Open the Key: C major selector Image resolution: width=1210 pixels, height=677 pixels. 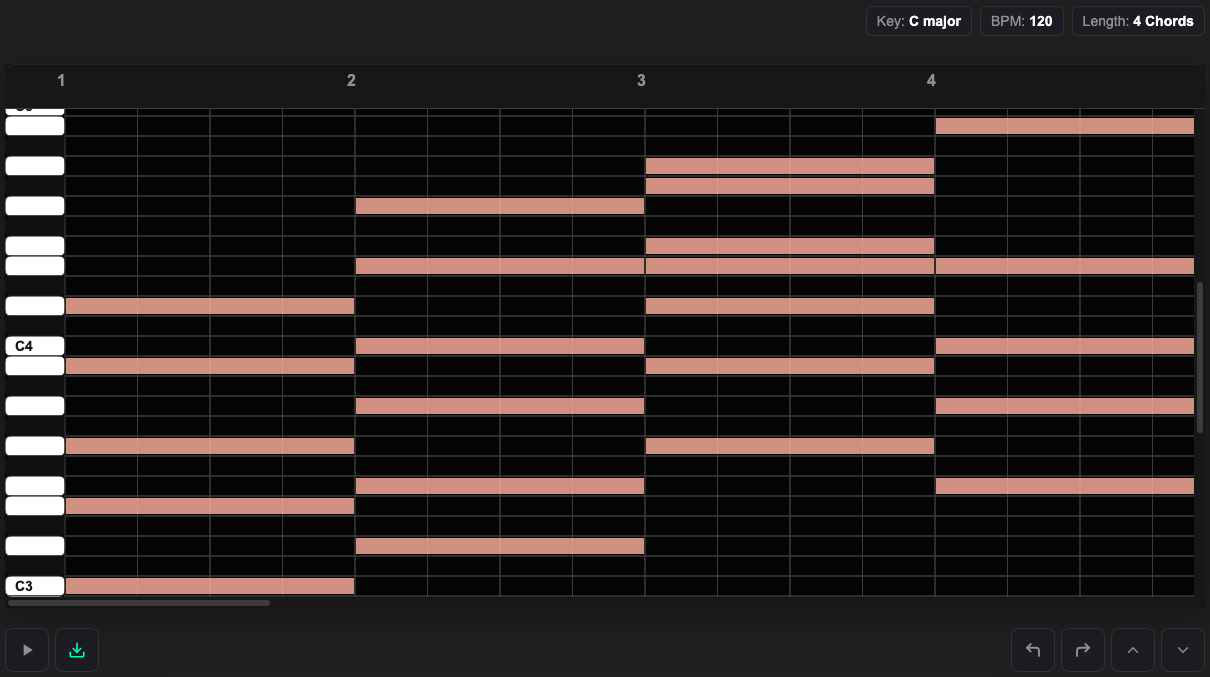coord(918,21)
